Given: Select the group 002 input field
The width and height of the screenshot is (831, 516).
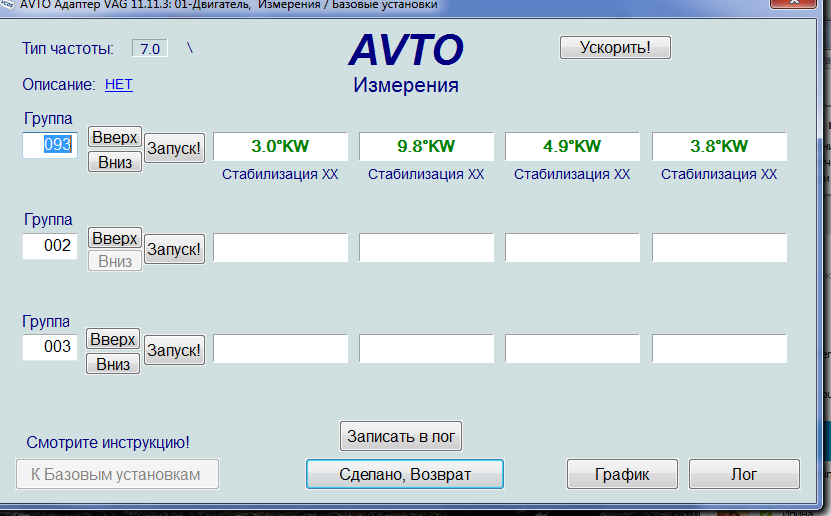Looking at the screenshot, I should (50, 246).
